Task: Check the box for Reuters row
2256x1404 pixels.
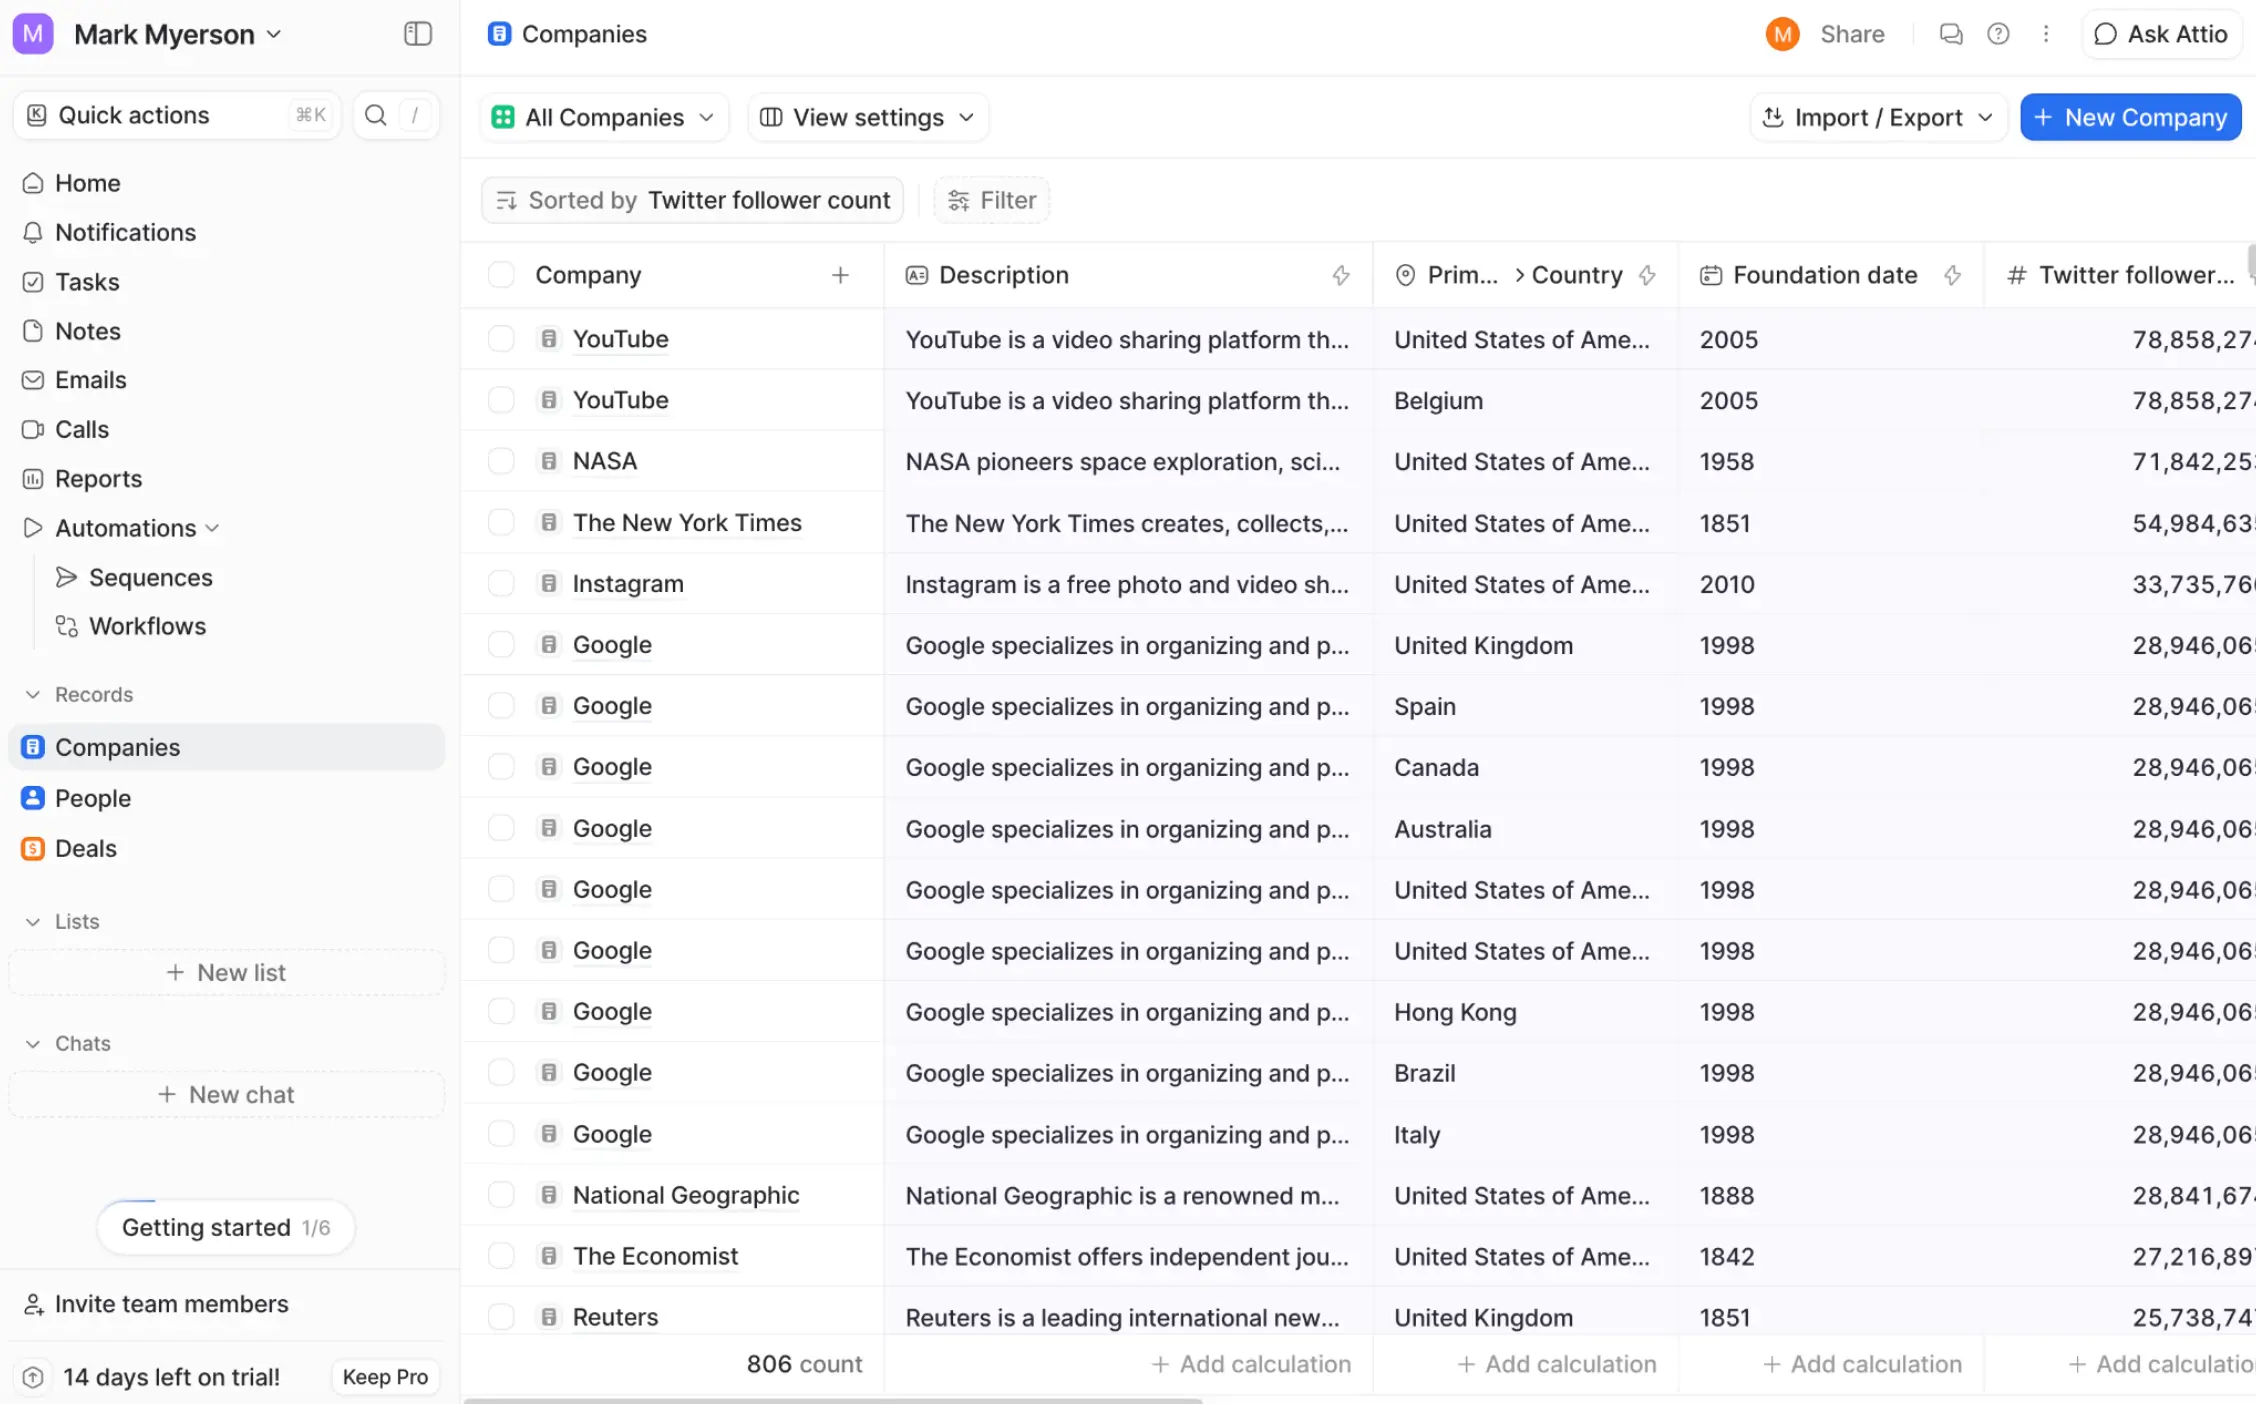Action: pyautogui.click(x=501, y=1317)
